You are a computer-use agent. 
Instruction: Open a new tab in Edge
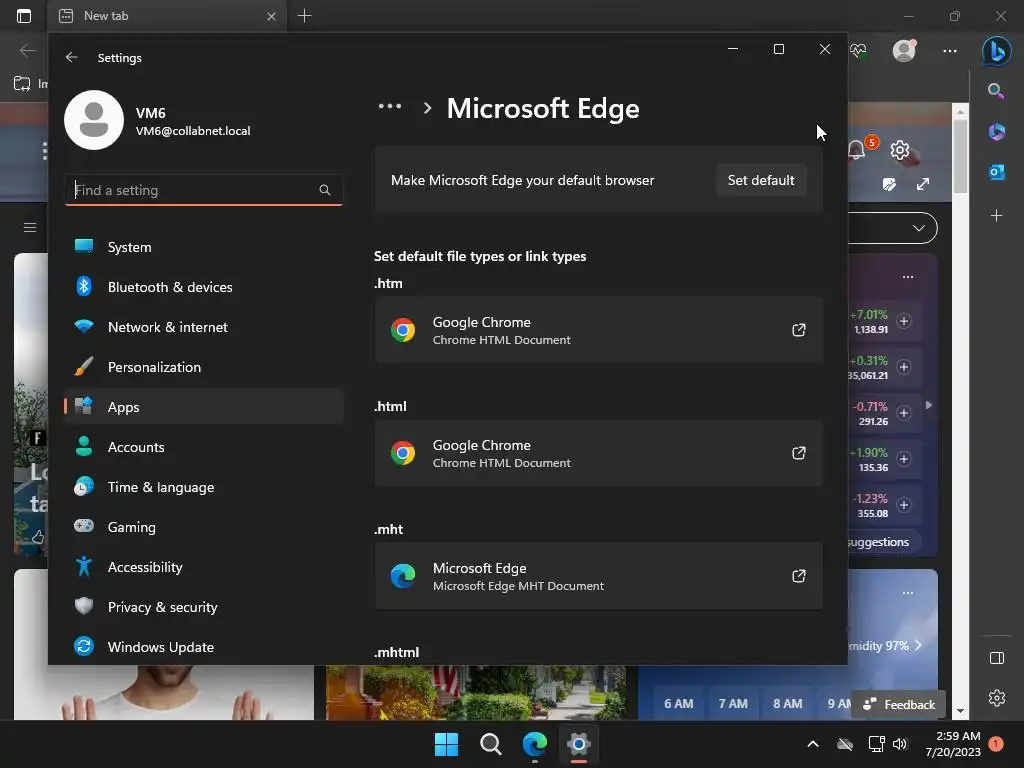(x=304, y=16)
